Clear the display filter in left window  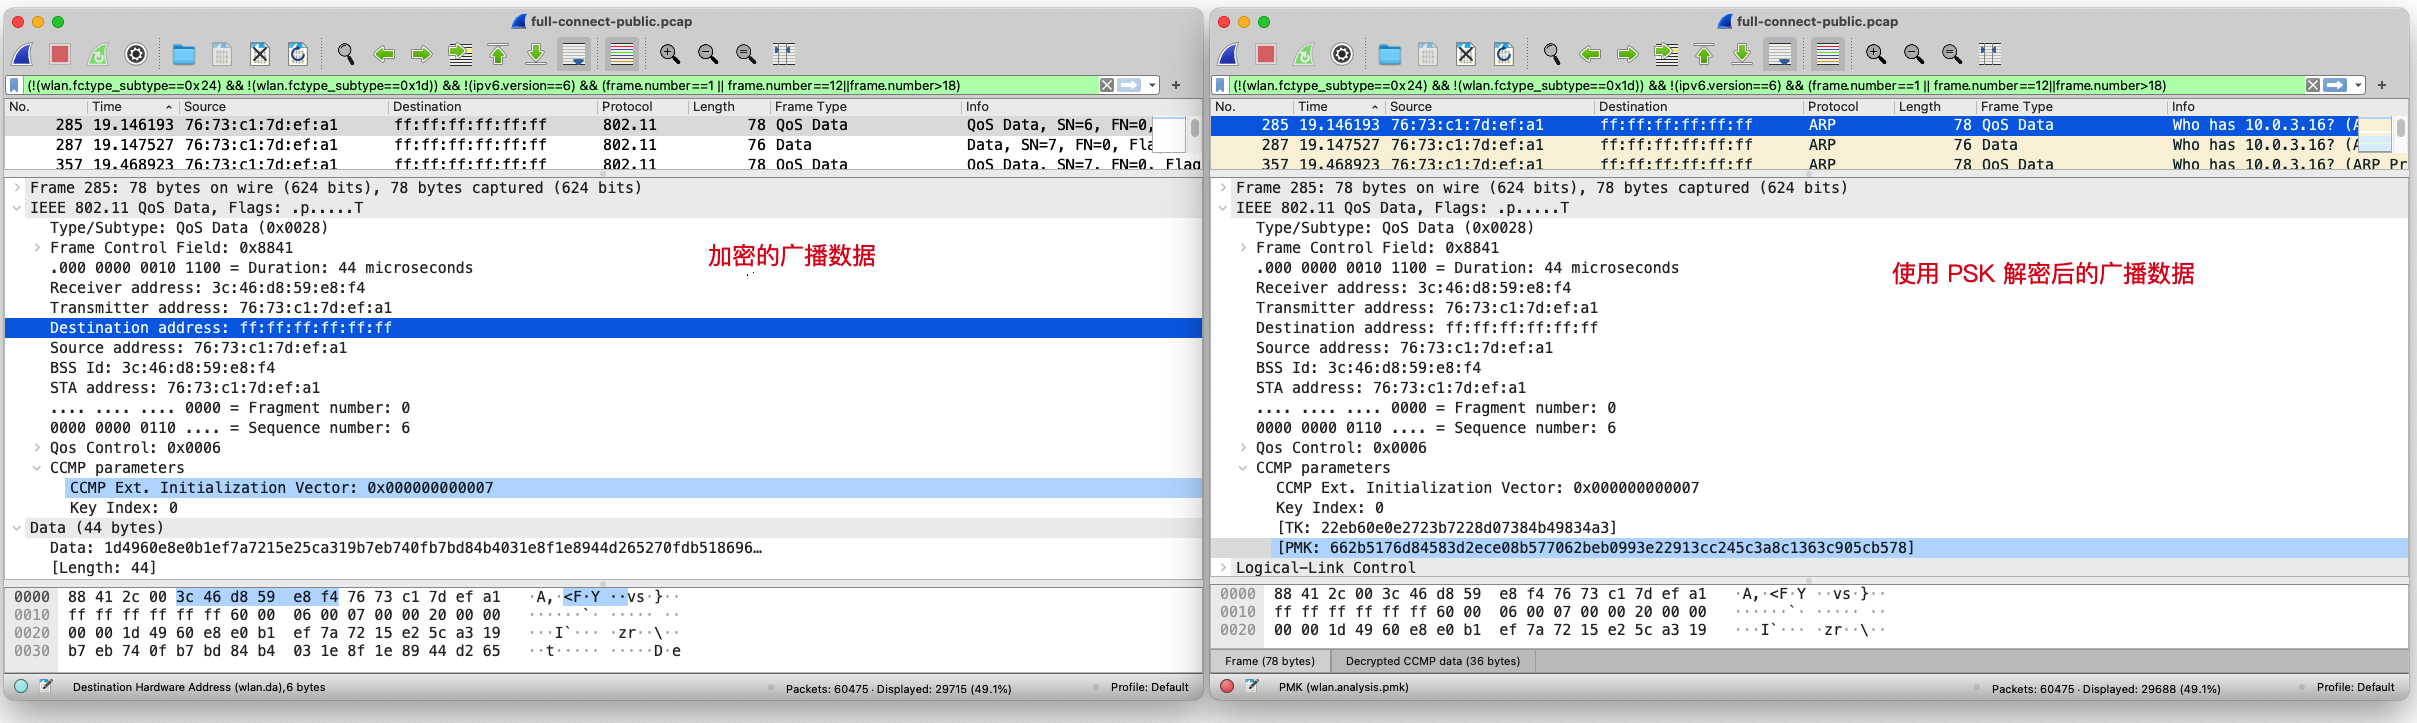(1106, 86)
